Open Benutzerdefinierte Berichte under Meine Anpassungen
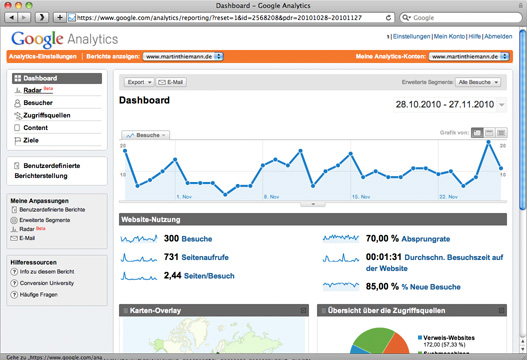Screen dimensions: 527x360 pyautogui.click(x=52, y=210)
